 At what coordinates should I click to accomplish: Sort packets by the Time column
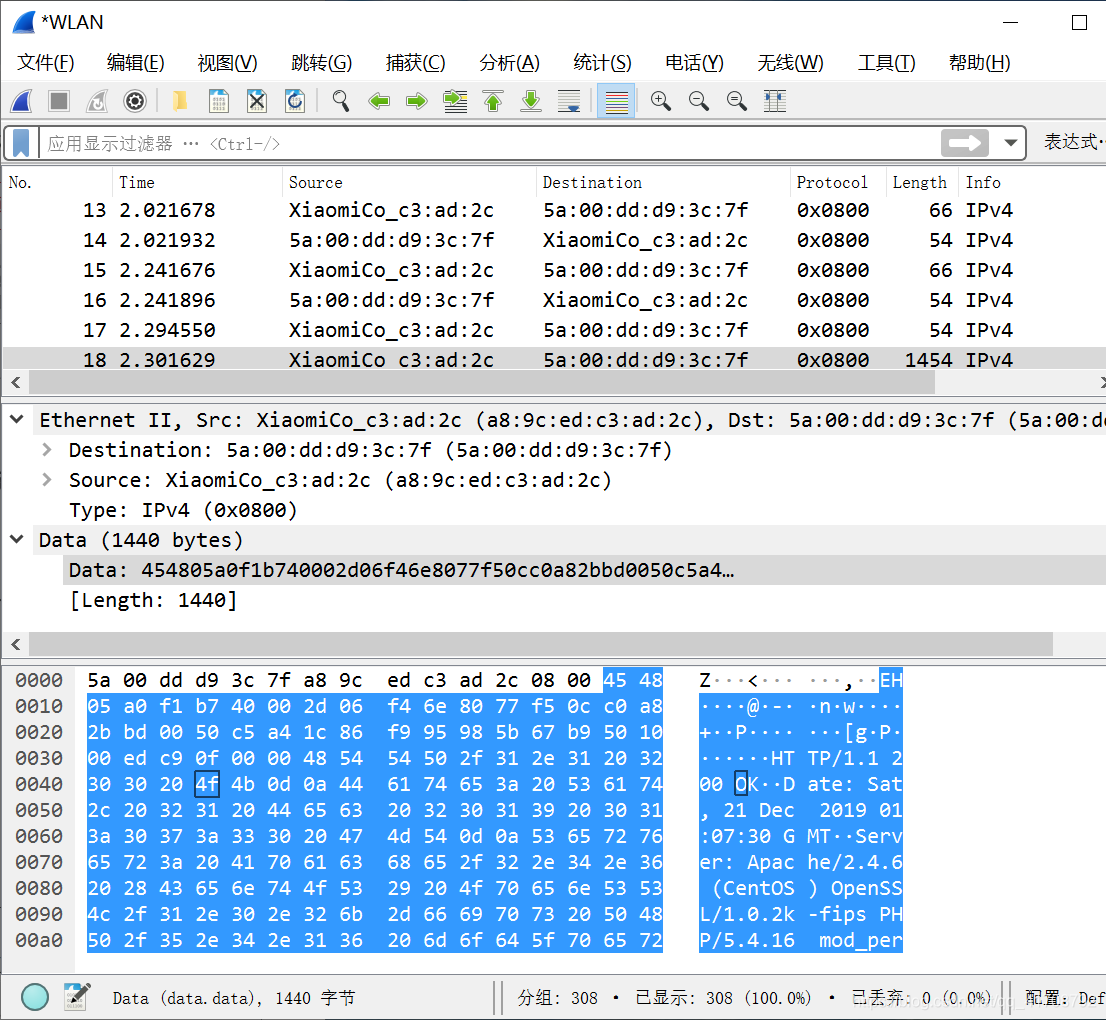point(197,182)
